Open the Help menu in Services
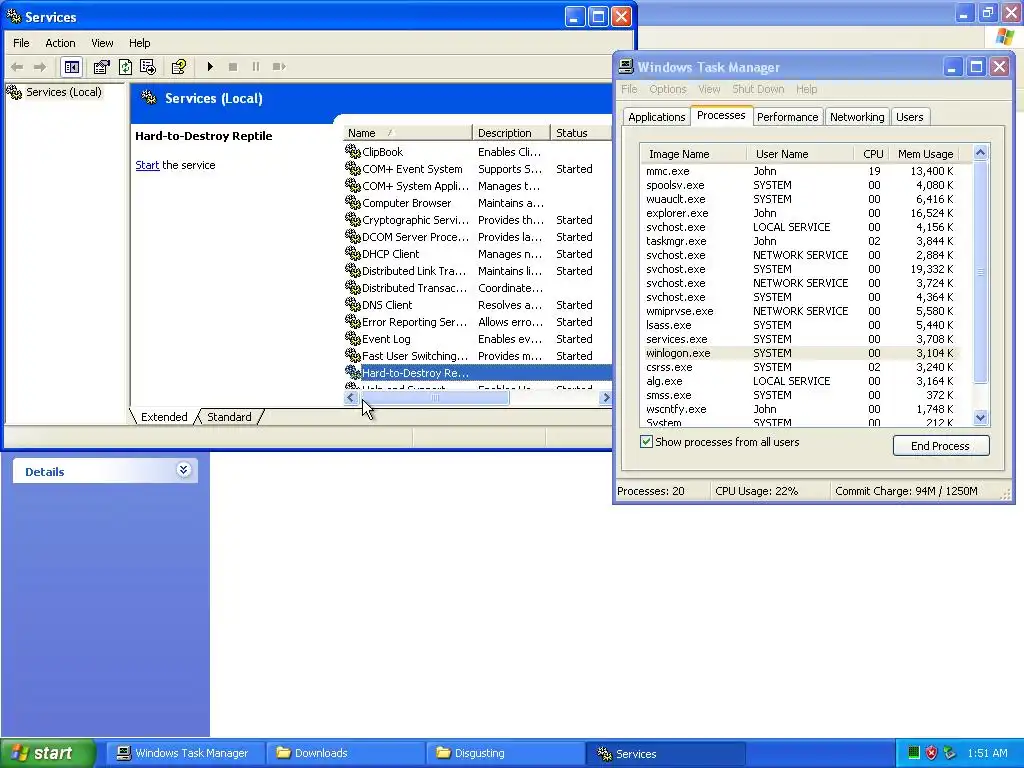 [x=139, y=43]
